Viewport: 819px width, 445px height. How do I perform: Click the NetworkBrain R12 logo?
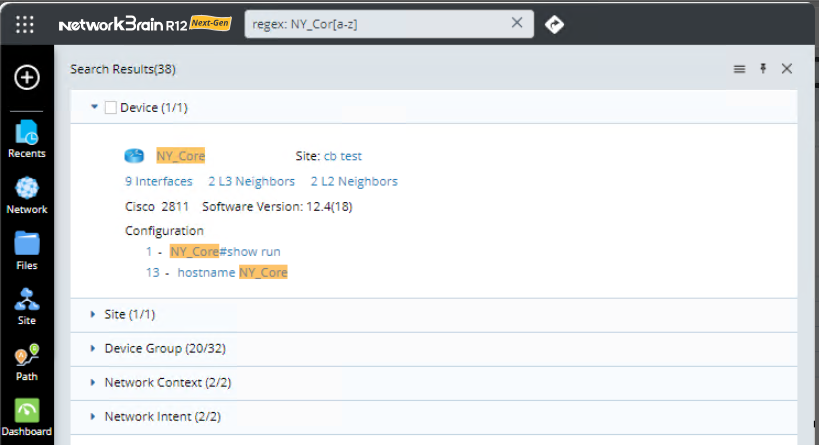click(x=145, y=24)
